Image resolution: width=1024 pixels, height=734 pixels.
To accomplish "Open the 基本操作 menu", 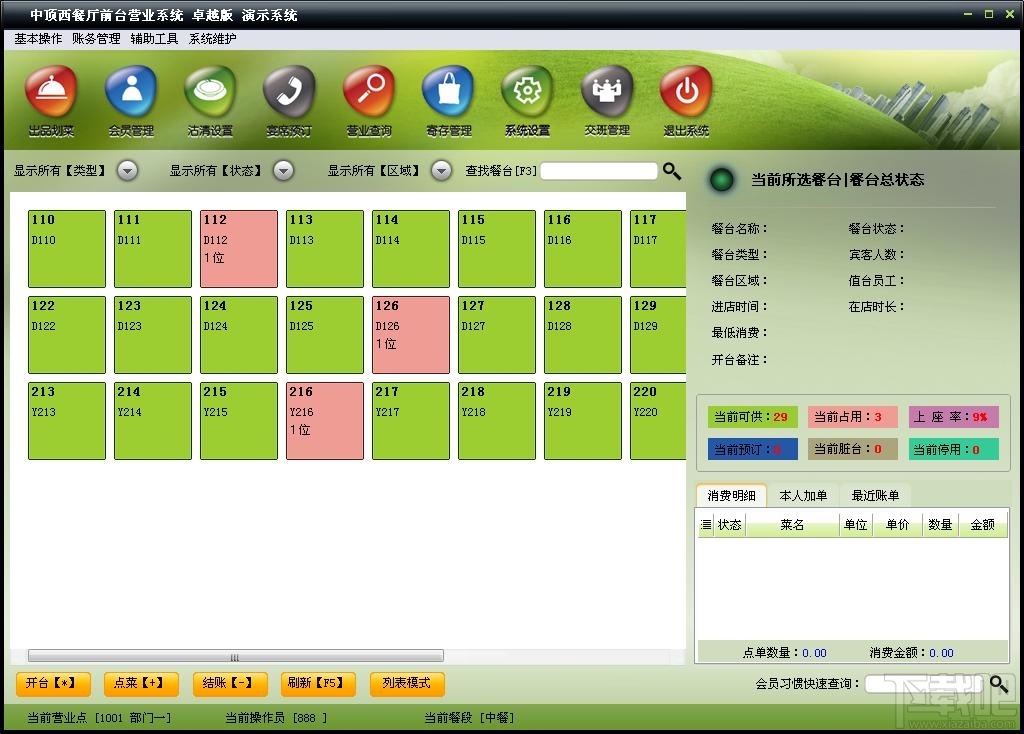I will [36, 39].
